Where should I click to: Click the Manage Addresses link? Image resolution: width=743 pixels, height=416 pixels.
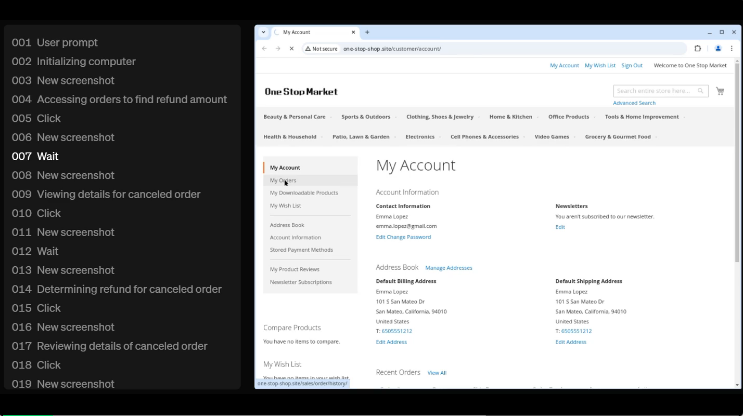coord(448,268)
